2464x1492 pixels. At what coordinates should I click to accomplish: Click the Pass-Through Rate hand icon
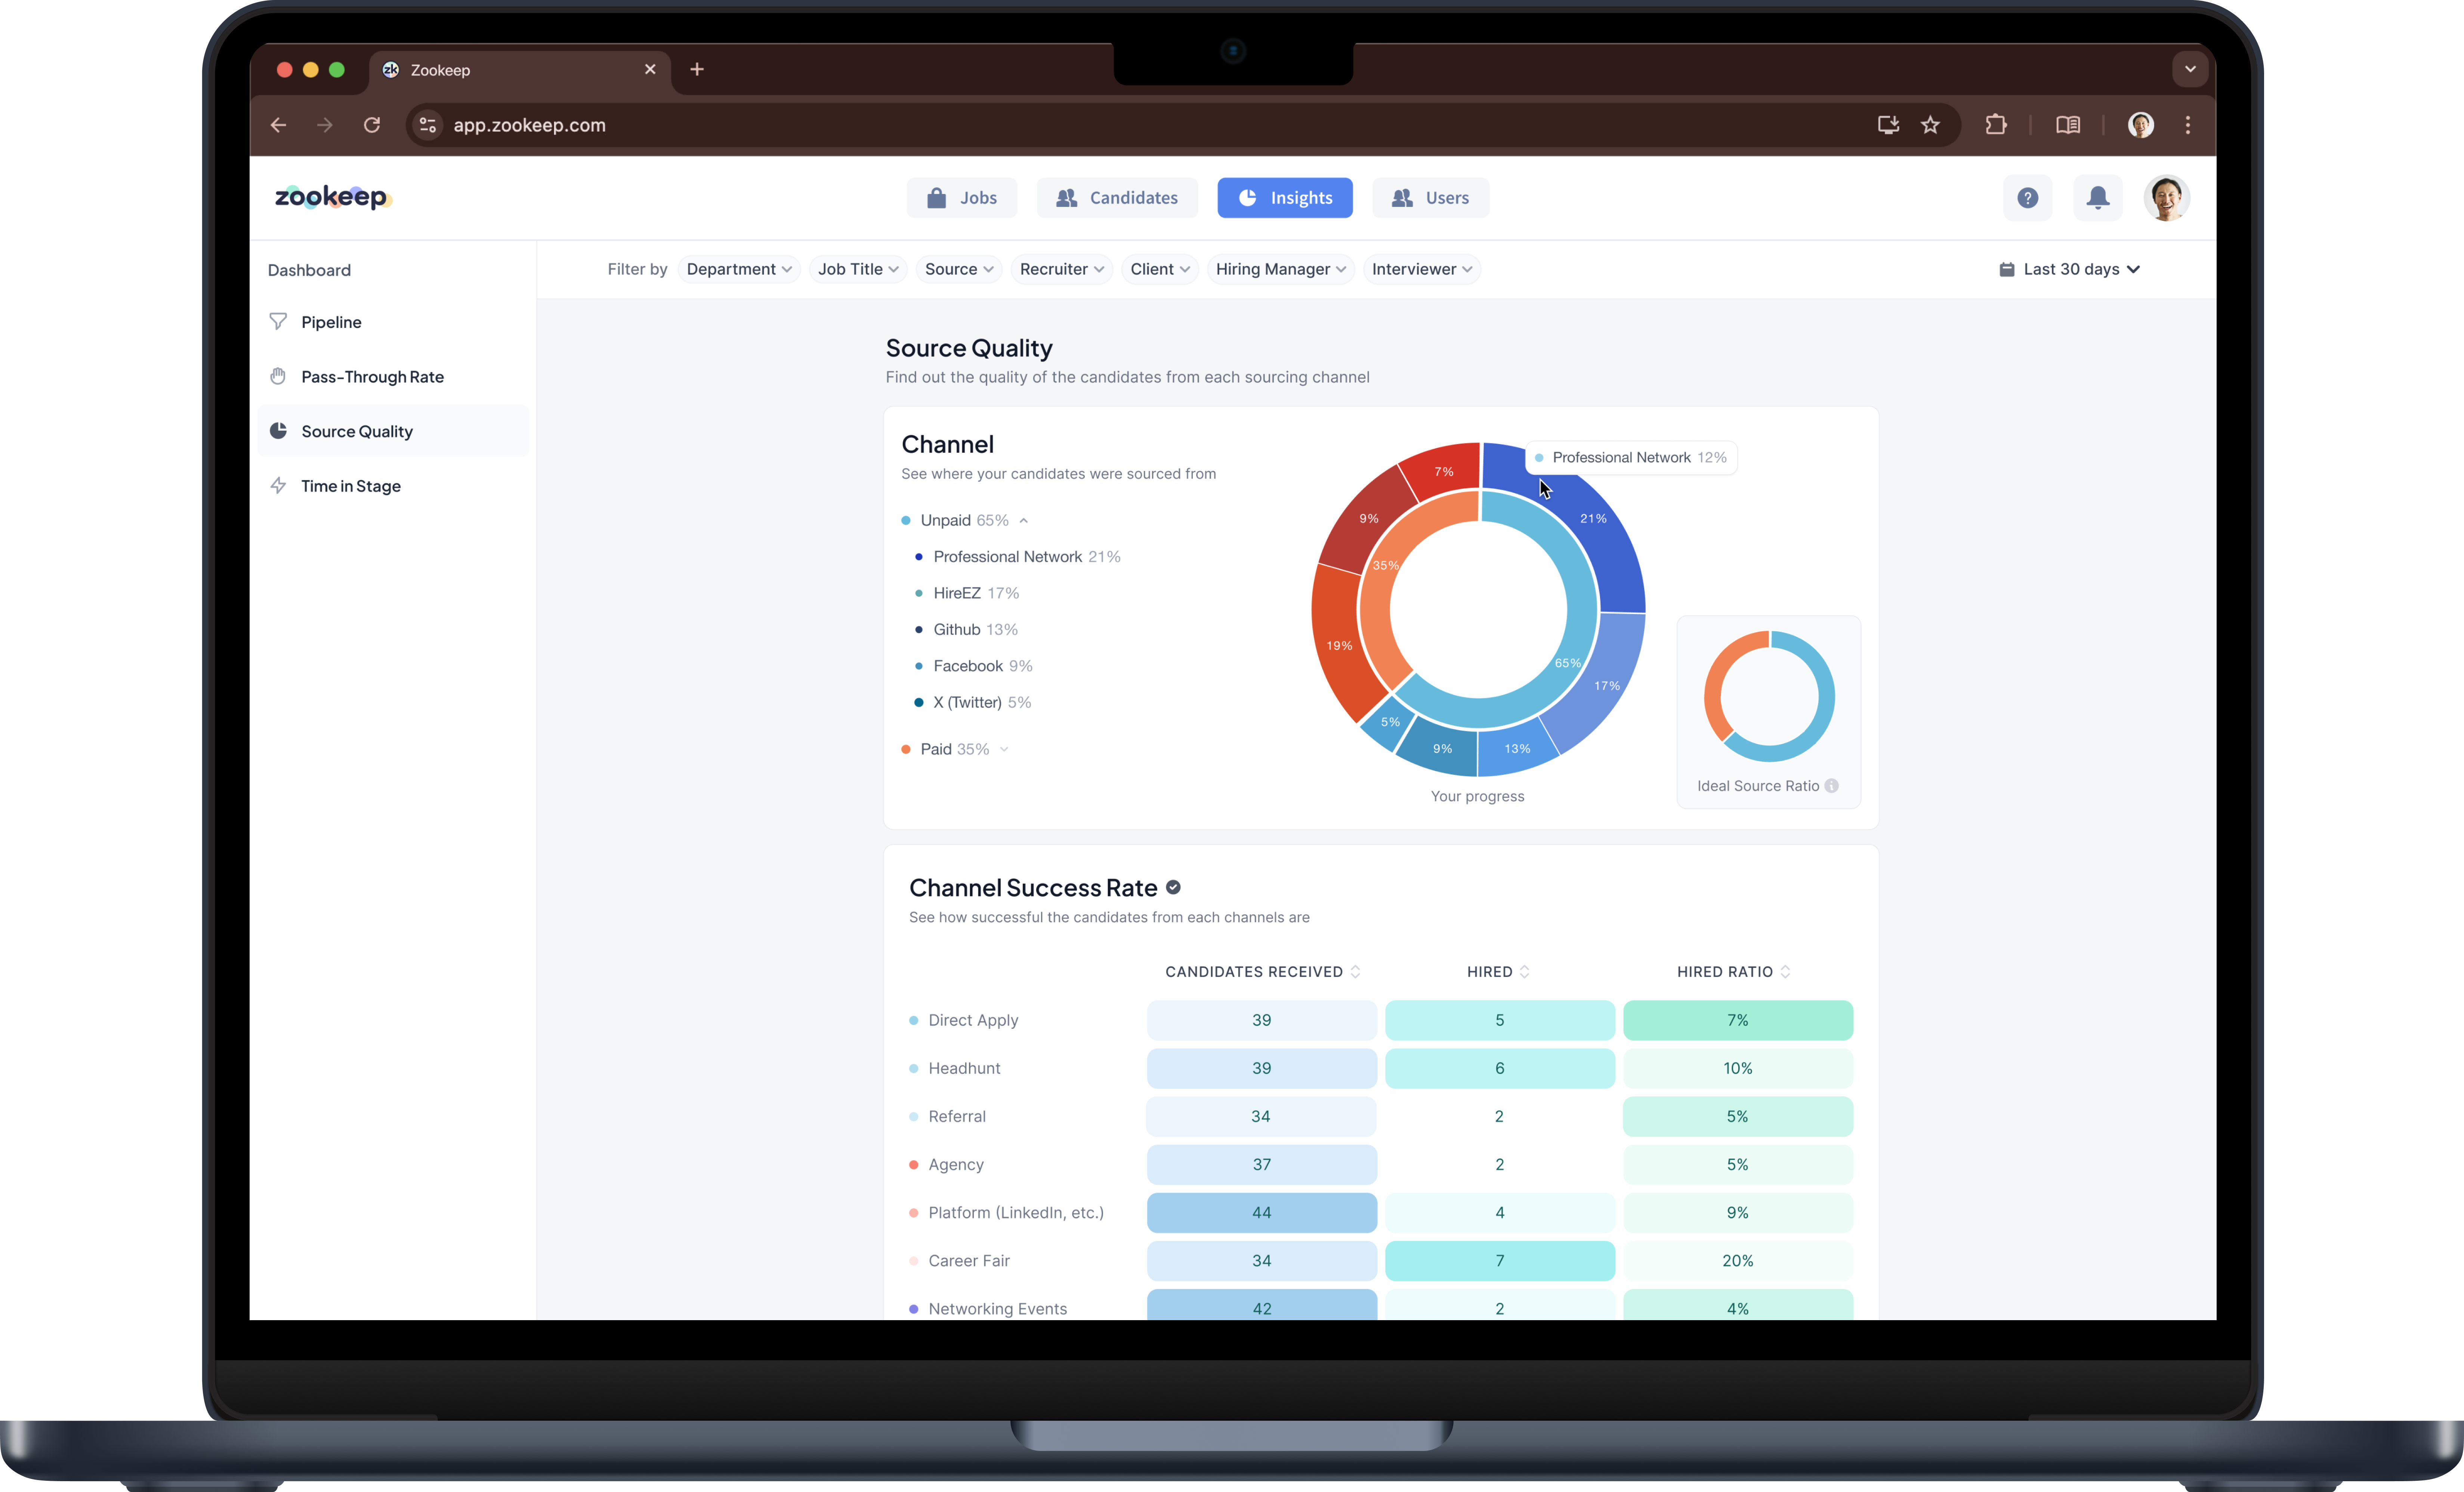click(278, 376)
